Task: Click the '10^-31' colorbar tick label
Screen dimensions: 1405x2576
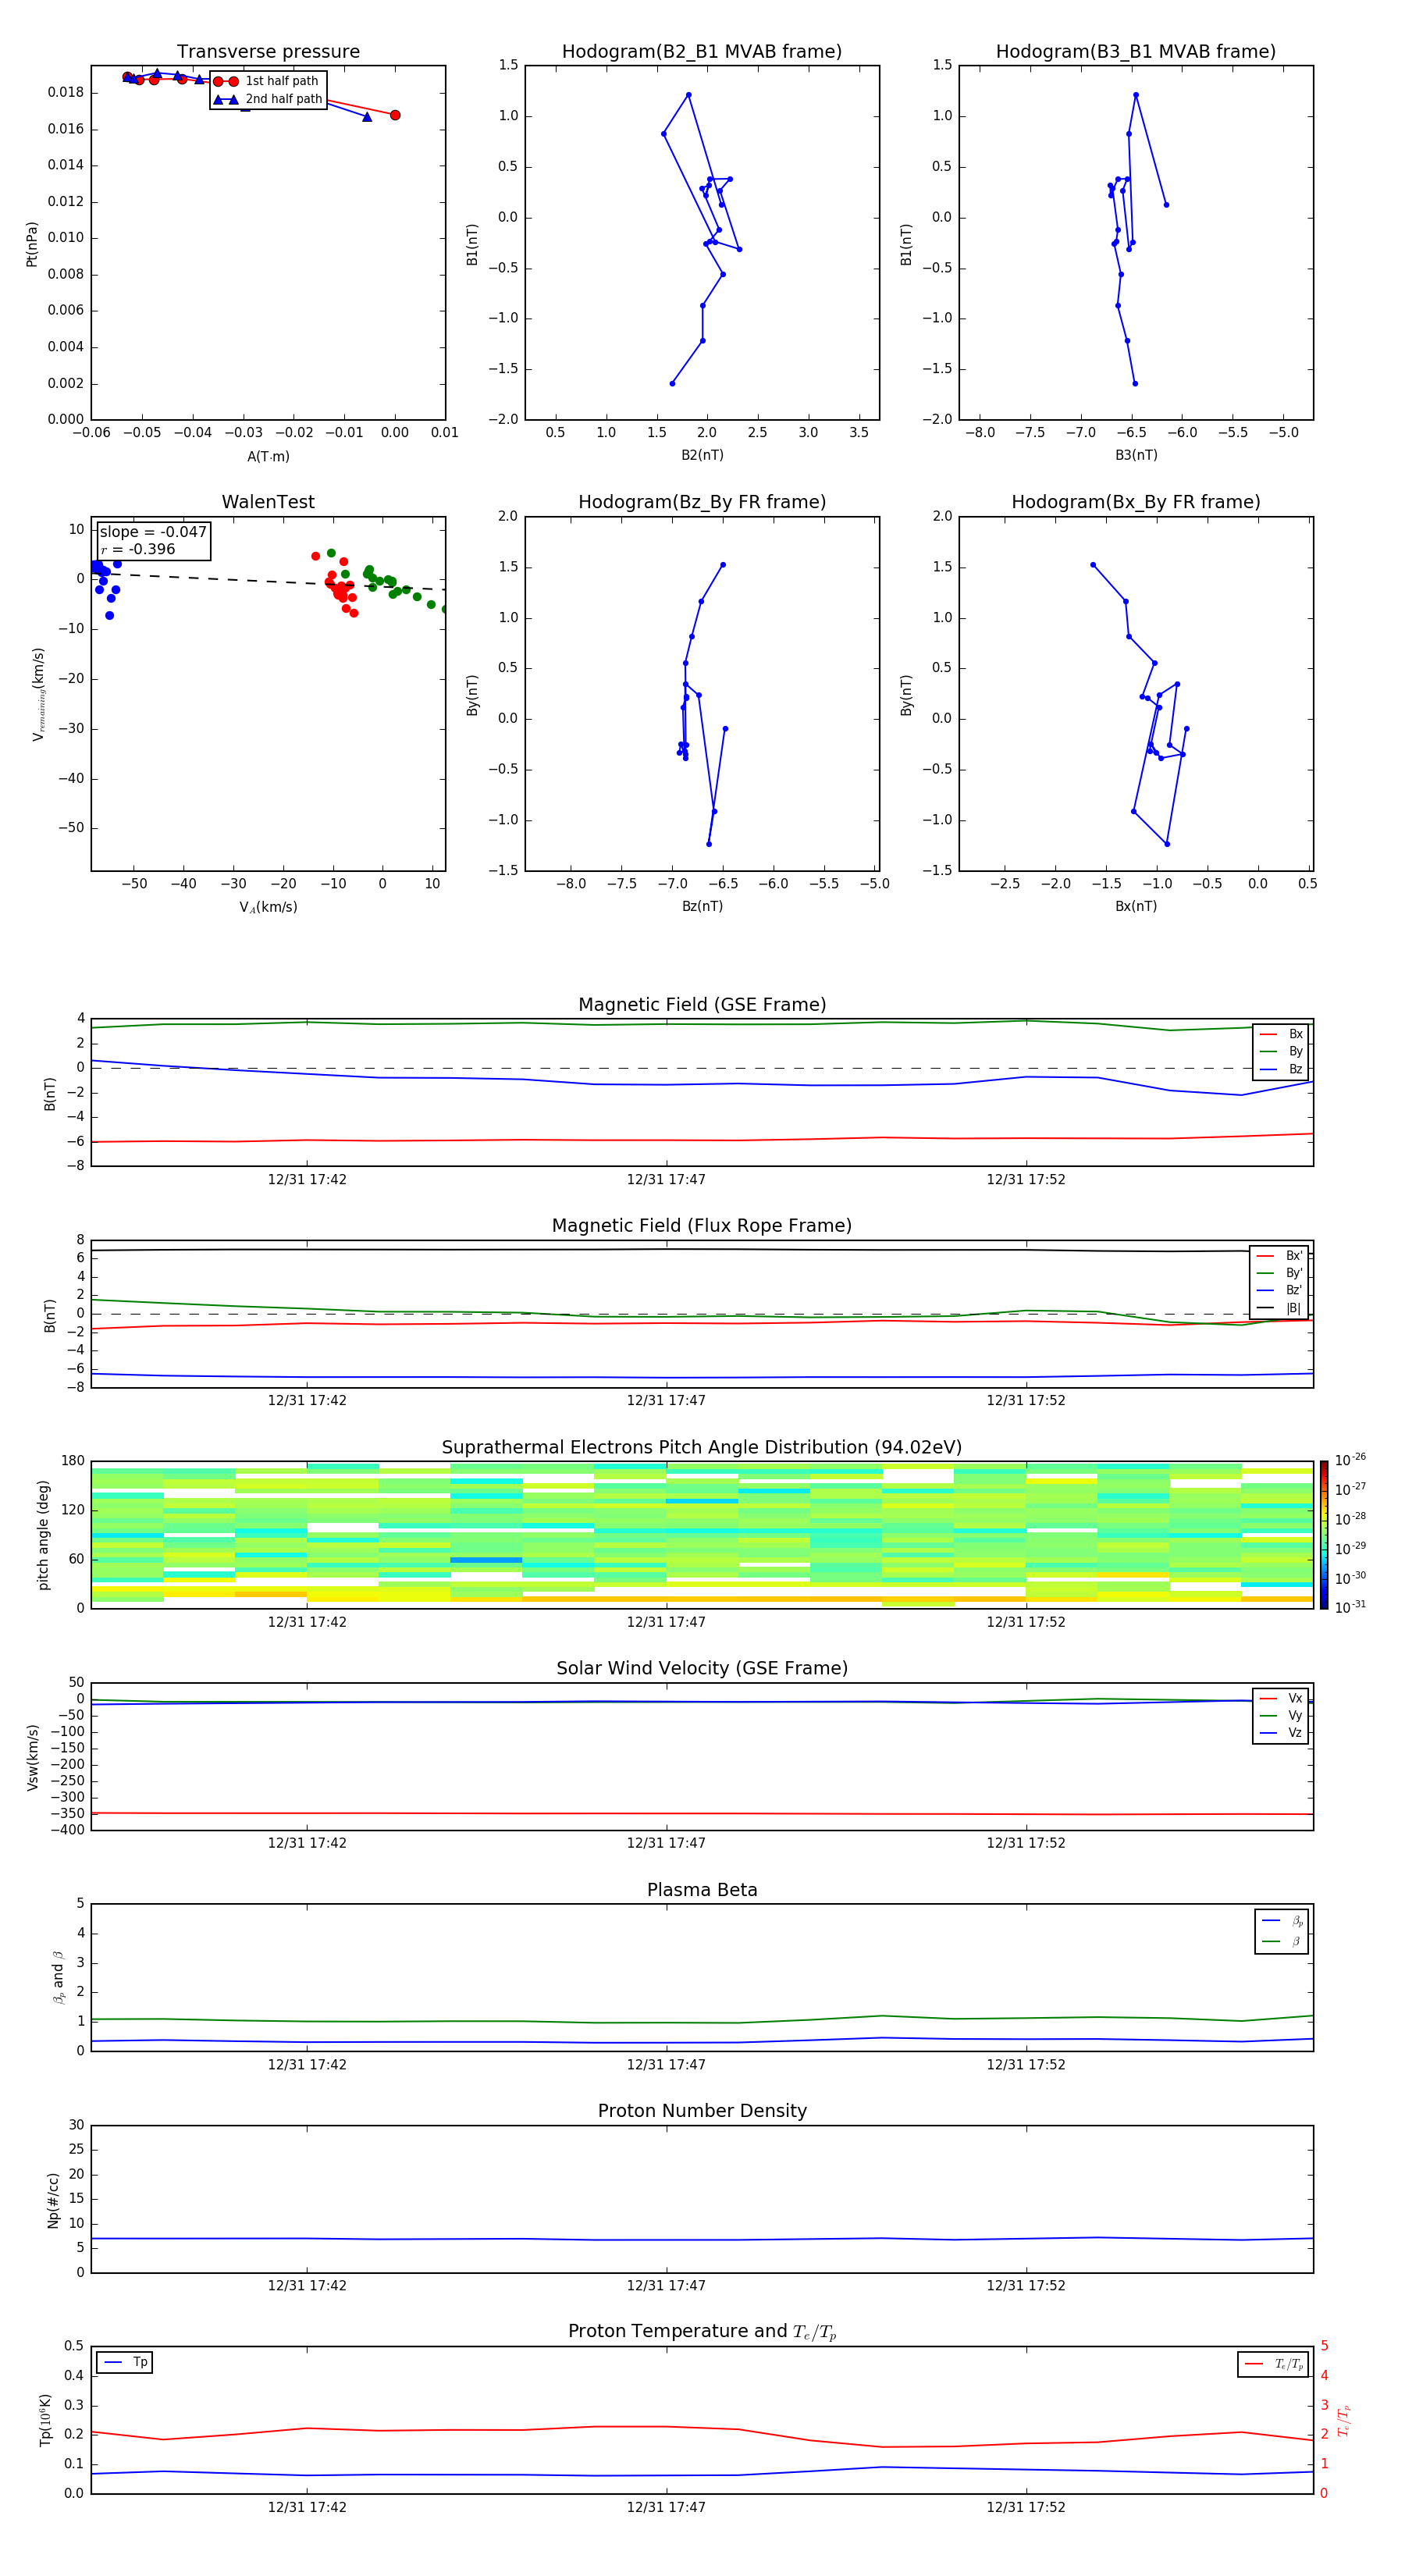Action: point(1350,1607)
